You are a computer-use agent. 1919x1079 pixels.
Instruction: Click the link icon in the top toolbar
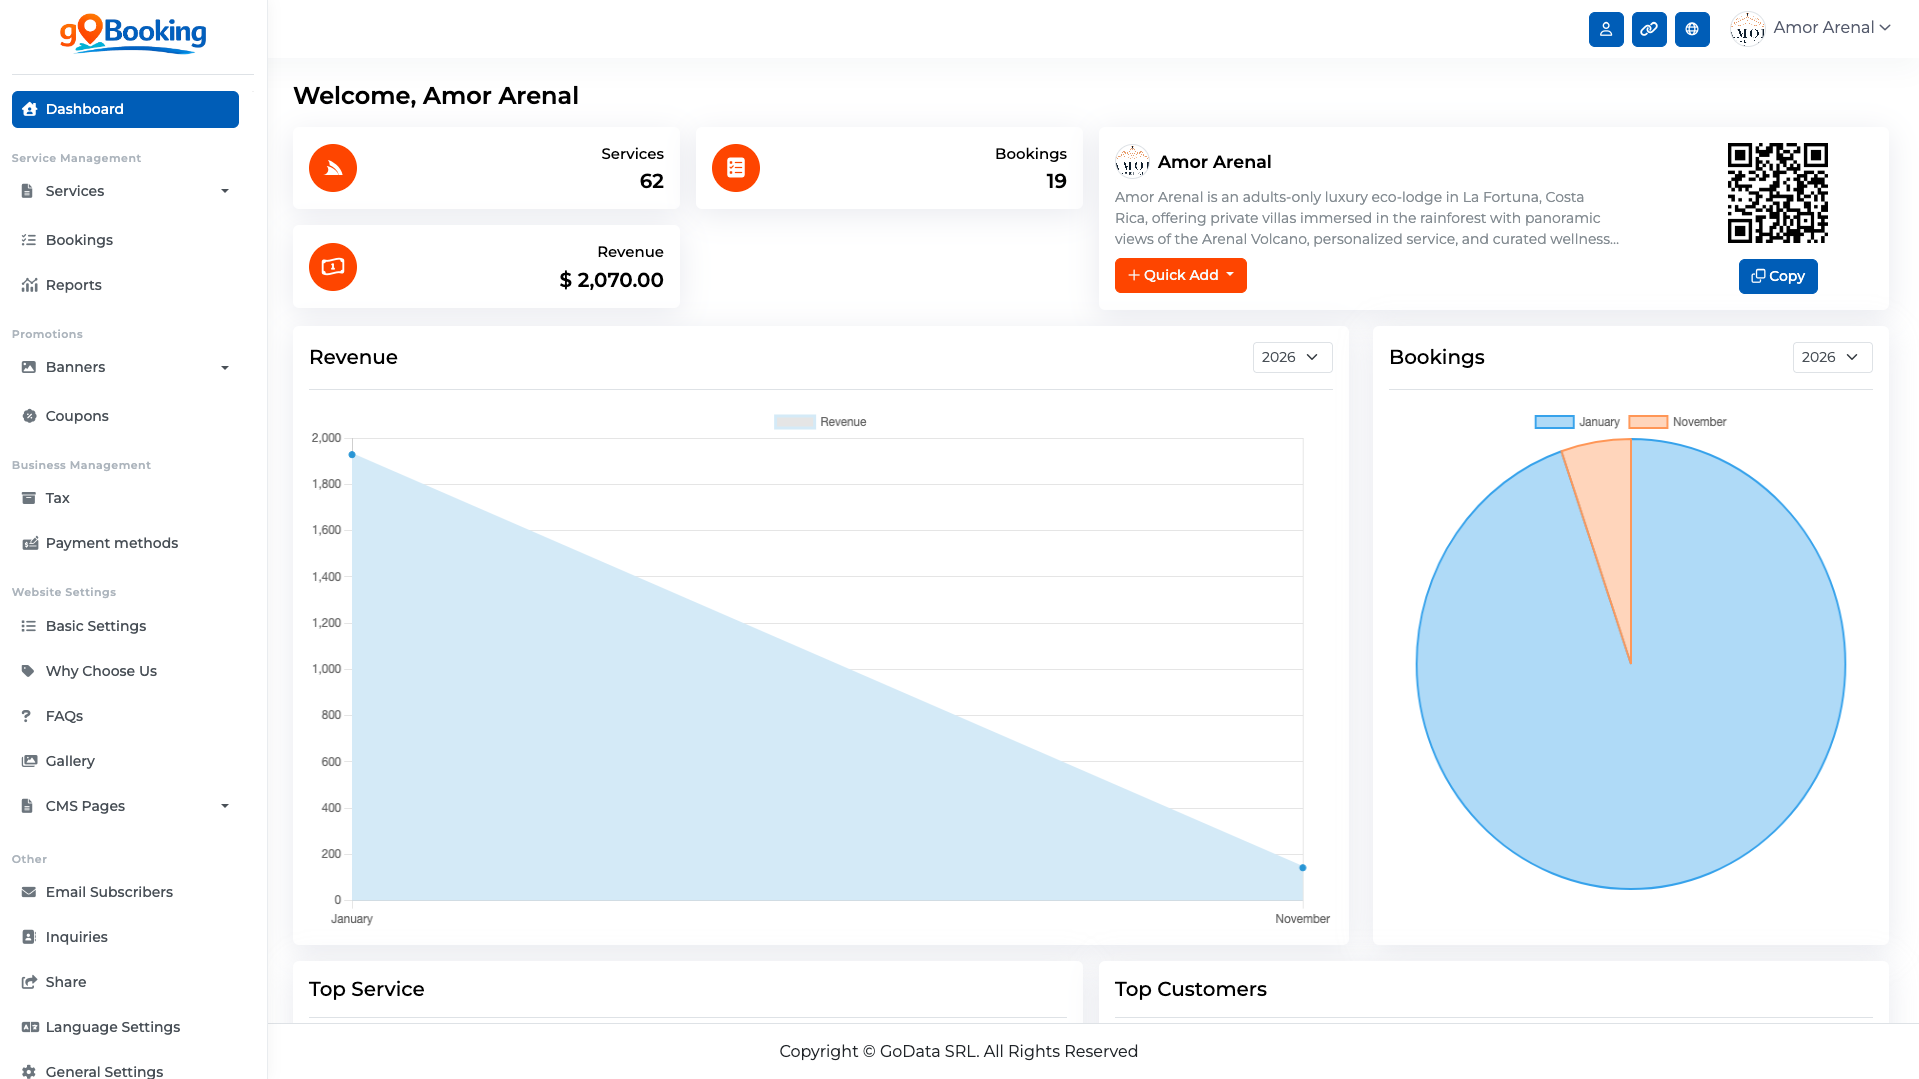pyautogui.click(x=1649, y=29)
